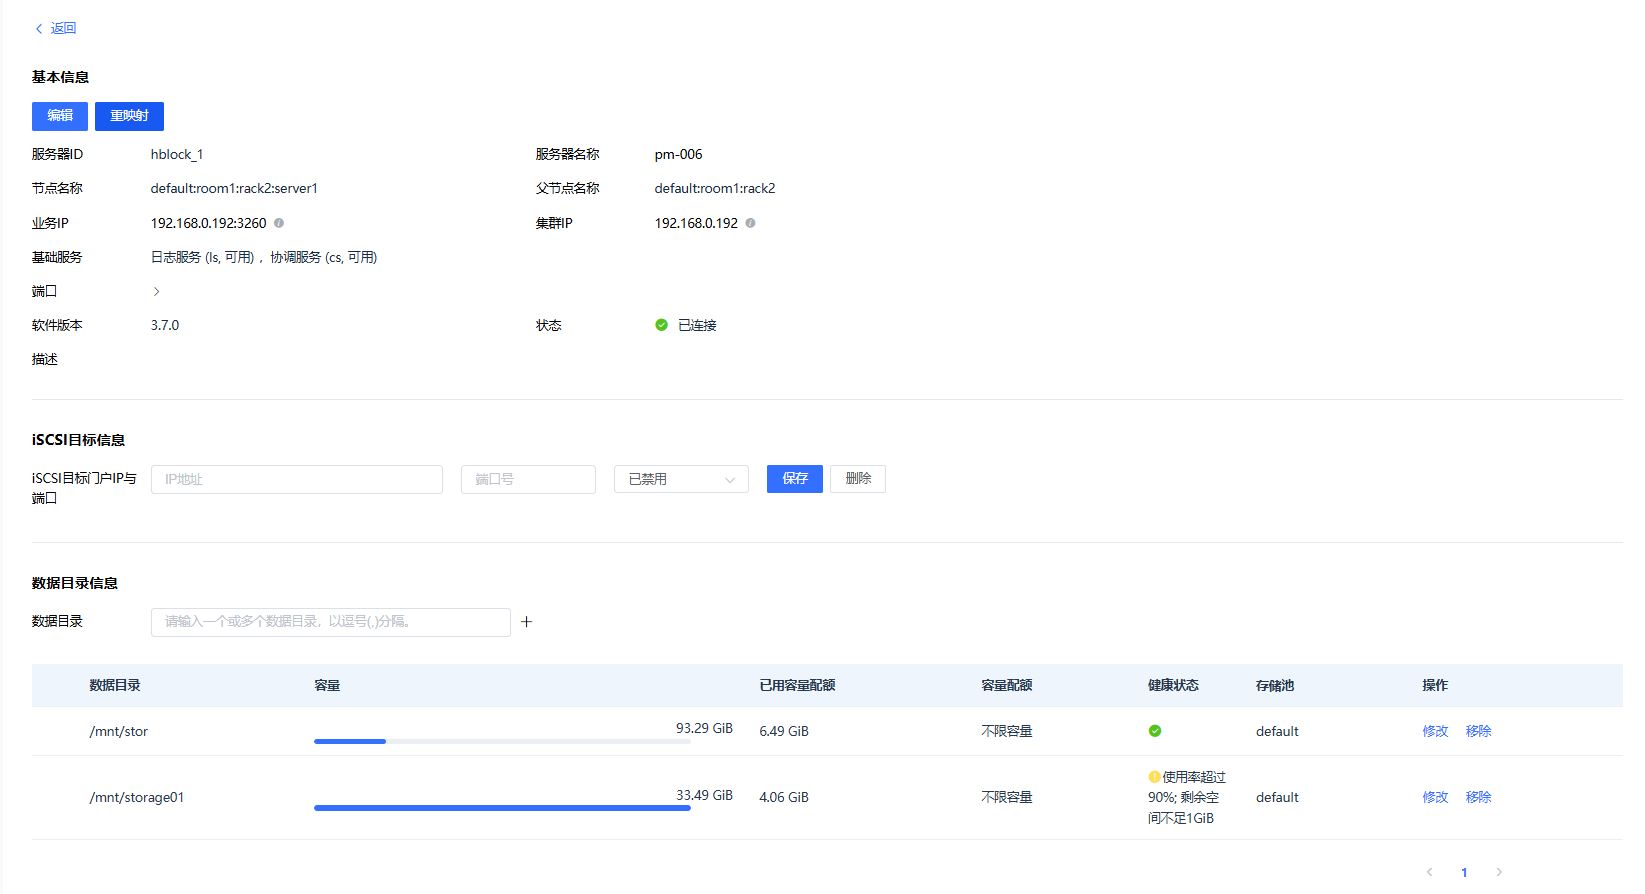Viewport: 1645px width, 894px height.
Task: Click yellow warning icon in /mnt/storage01 row
Action: [1154, 777]
